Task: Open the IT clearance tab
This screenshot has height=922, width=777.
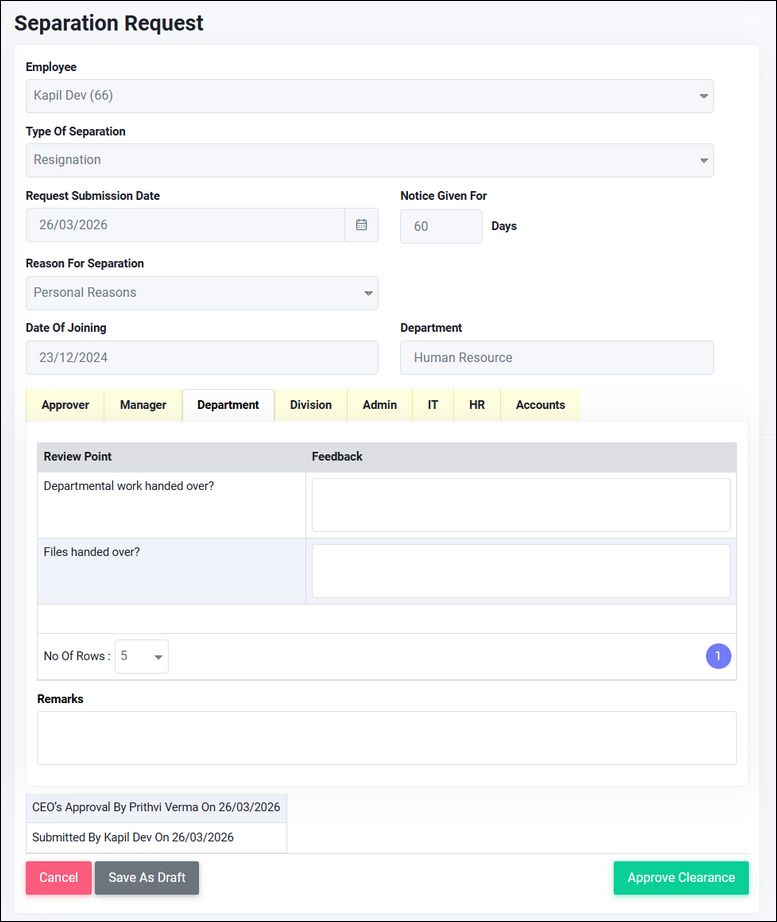Action: (x=433, y=405)
